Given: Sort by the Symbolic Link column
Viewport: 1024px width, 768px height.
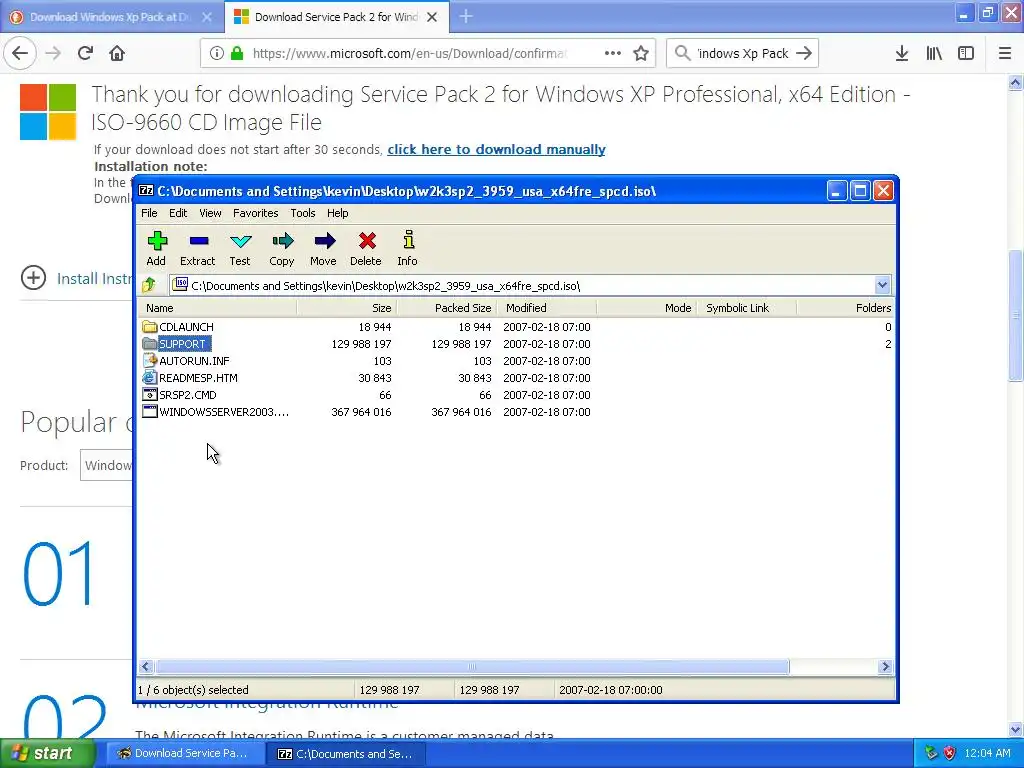Looking at the screenshot, I should point(746,308).
